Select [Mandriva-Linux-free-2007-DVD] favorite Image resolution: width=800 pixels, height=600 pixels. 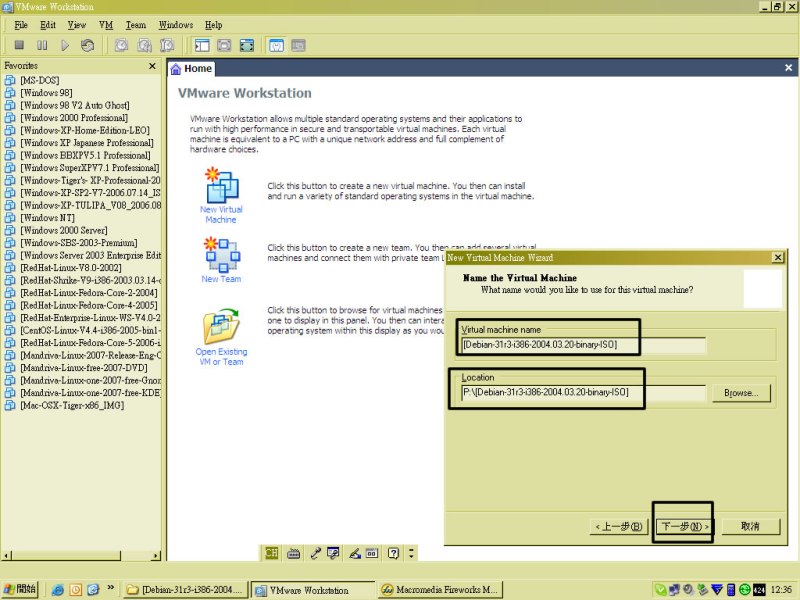[84, 368]
